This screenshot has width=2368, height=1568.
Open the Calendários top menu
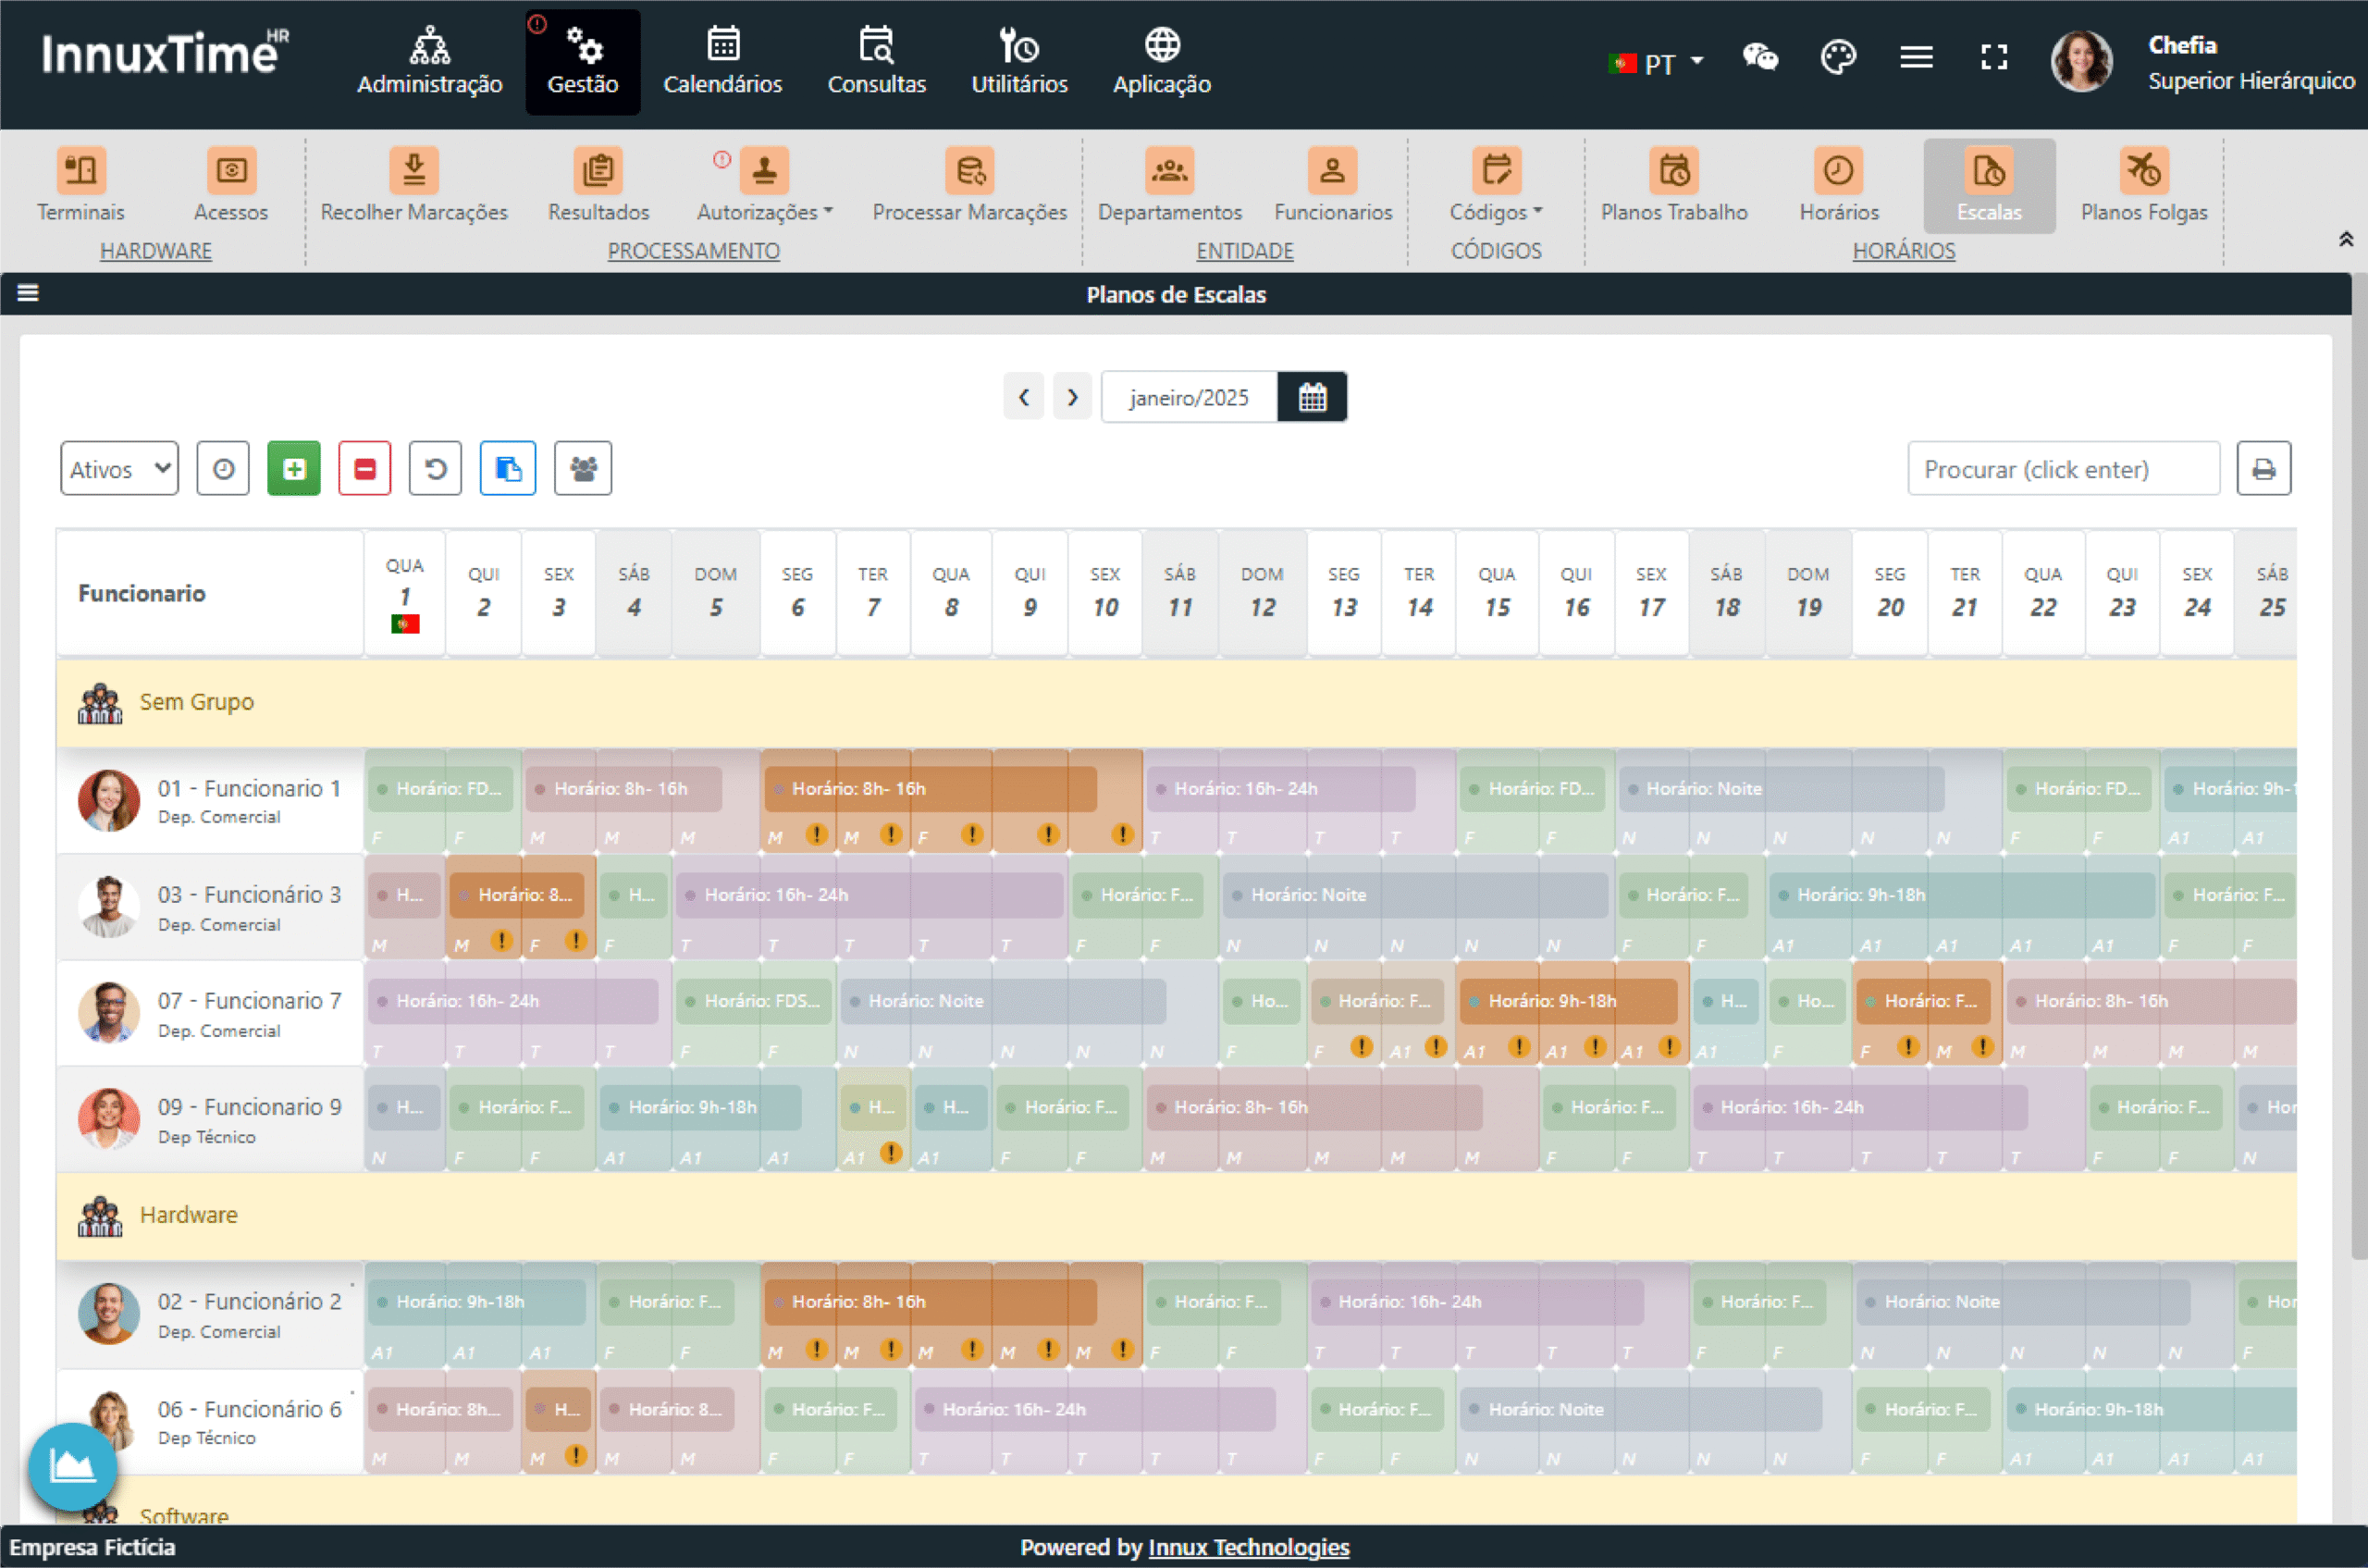point(722,62)
